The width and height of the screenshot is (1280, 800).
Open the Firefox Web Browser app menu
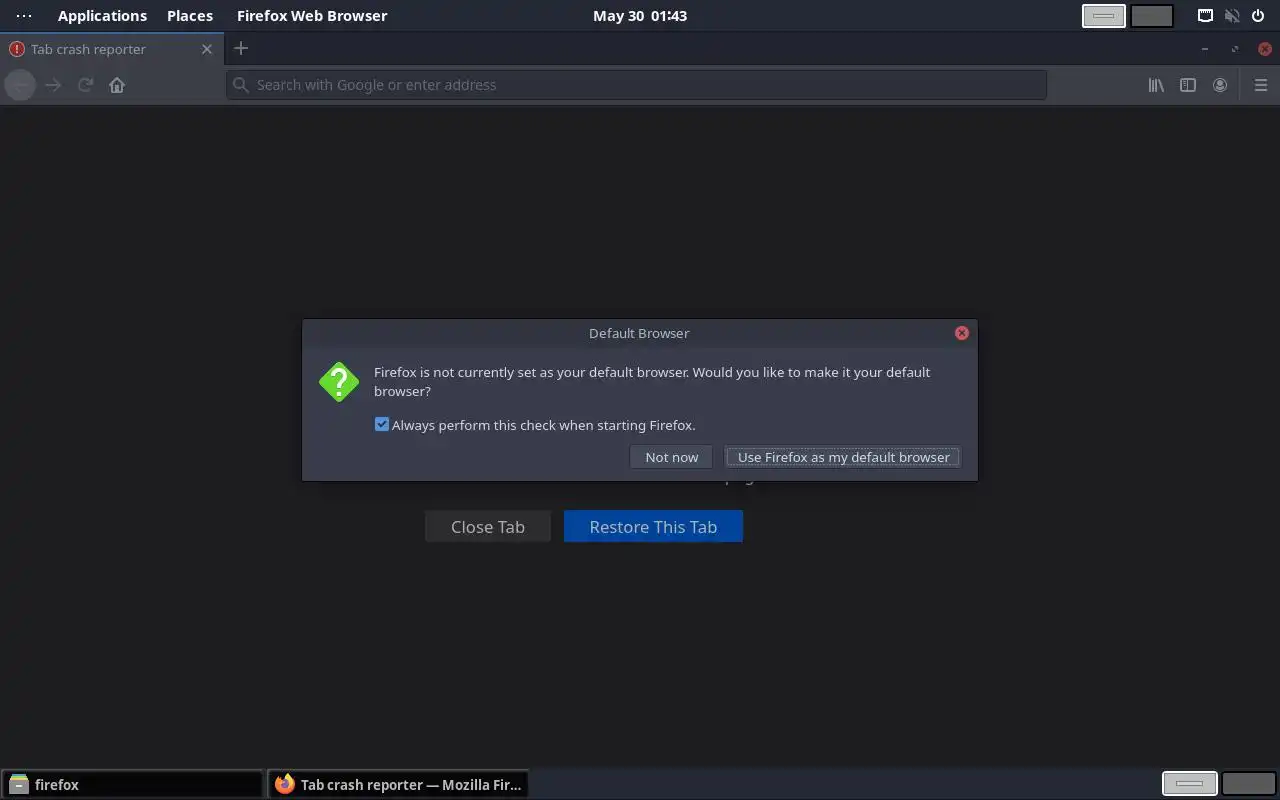tap(312, 16)
